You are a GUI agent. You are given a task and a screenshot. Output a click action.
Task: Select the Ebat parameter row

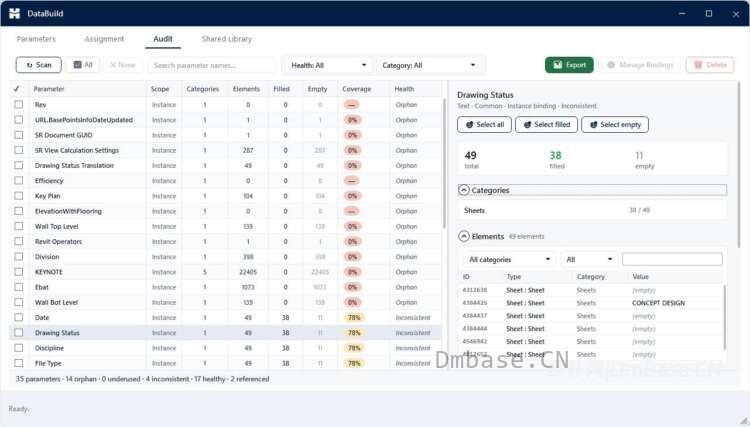pyautogui.click(x=225, y=287)
